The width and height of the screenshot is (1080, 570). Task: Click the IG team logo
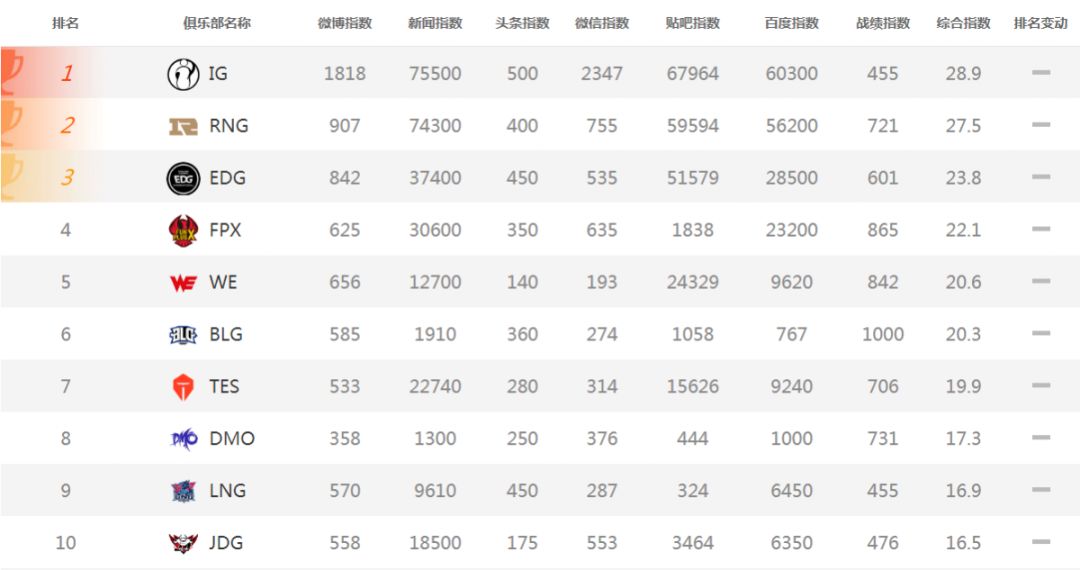click(183, 74)
